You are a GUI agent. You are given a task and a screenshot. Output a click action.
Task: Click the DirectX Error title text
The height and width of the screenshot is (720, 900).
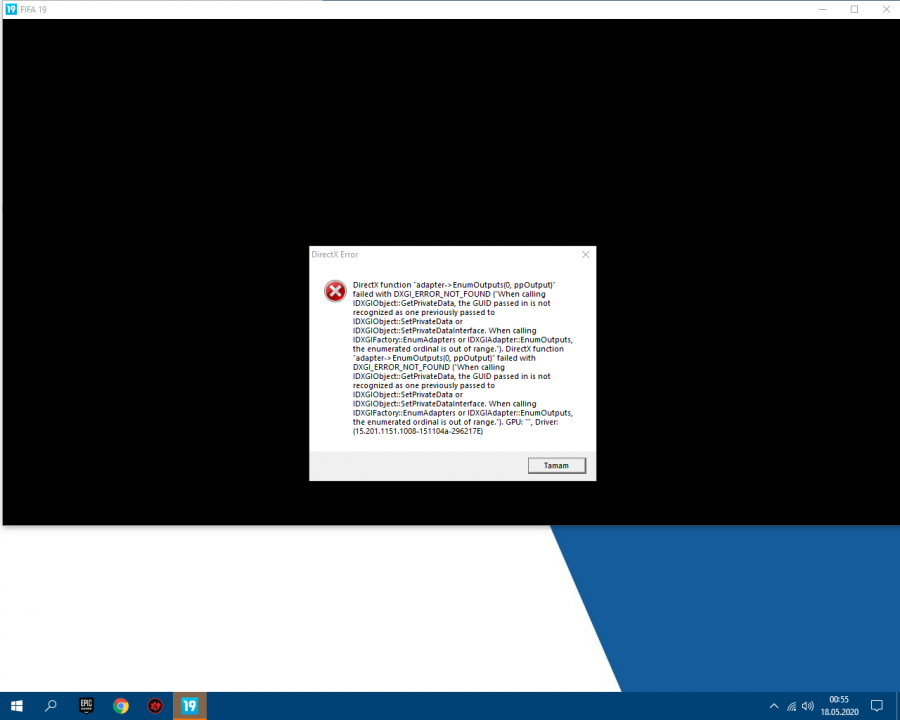[335, 254]
